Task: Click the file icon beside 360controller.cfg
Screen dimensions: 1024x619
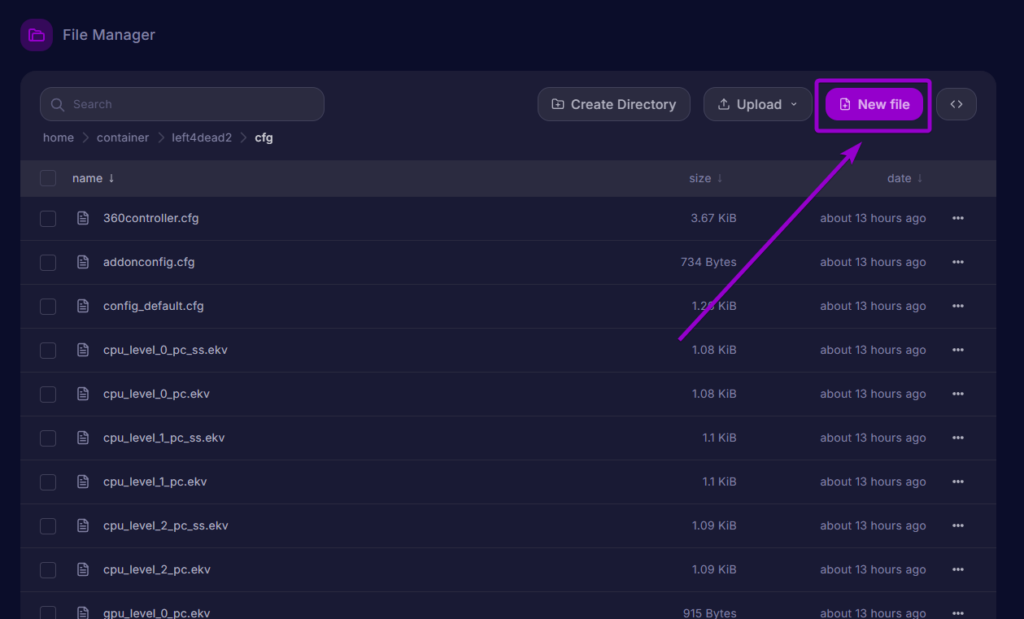Action: point(82,218)
